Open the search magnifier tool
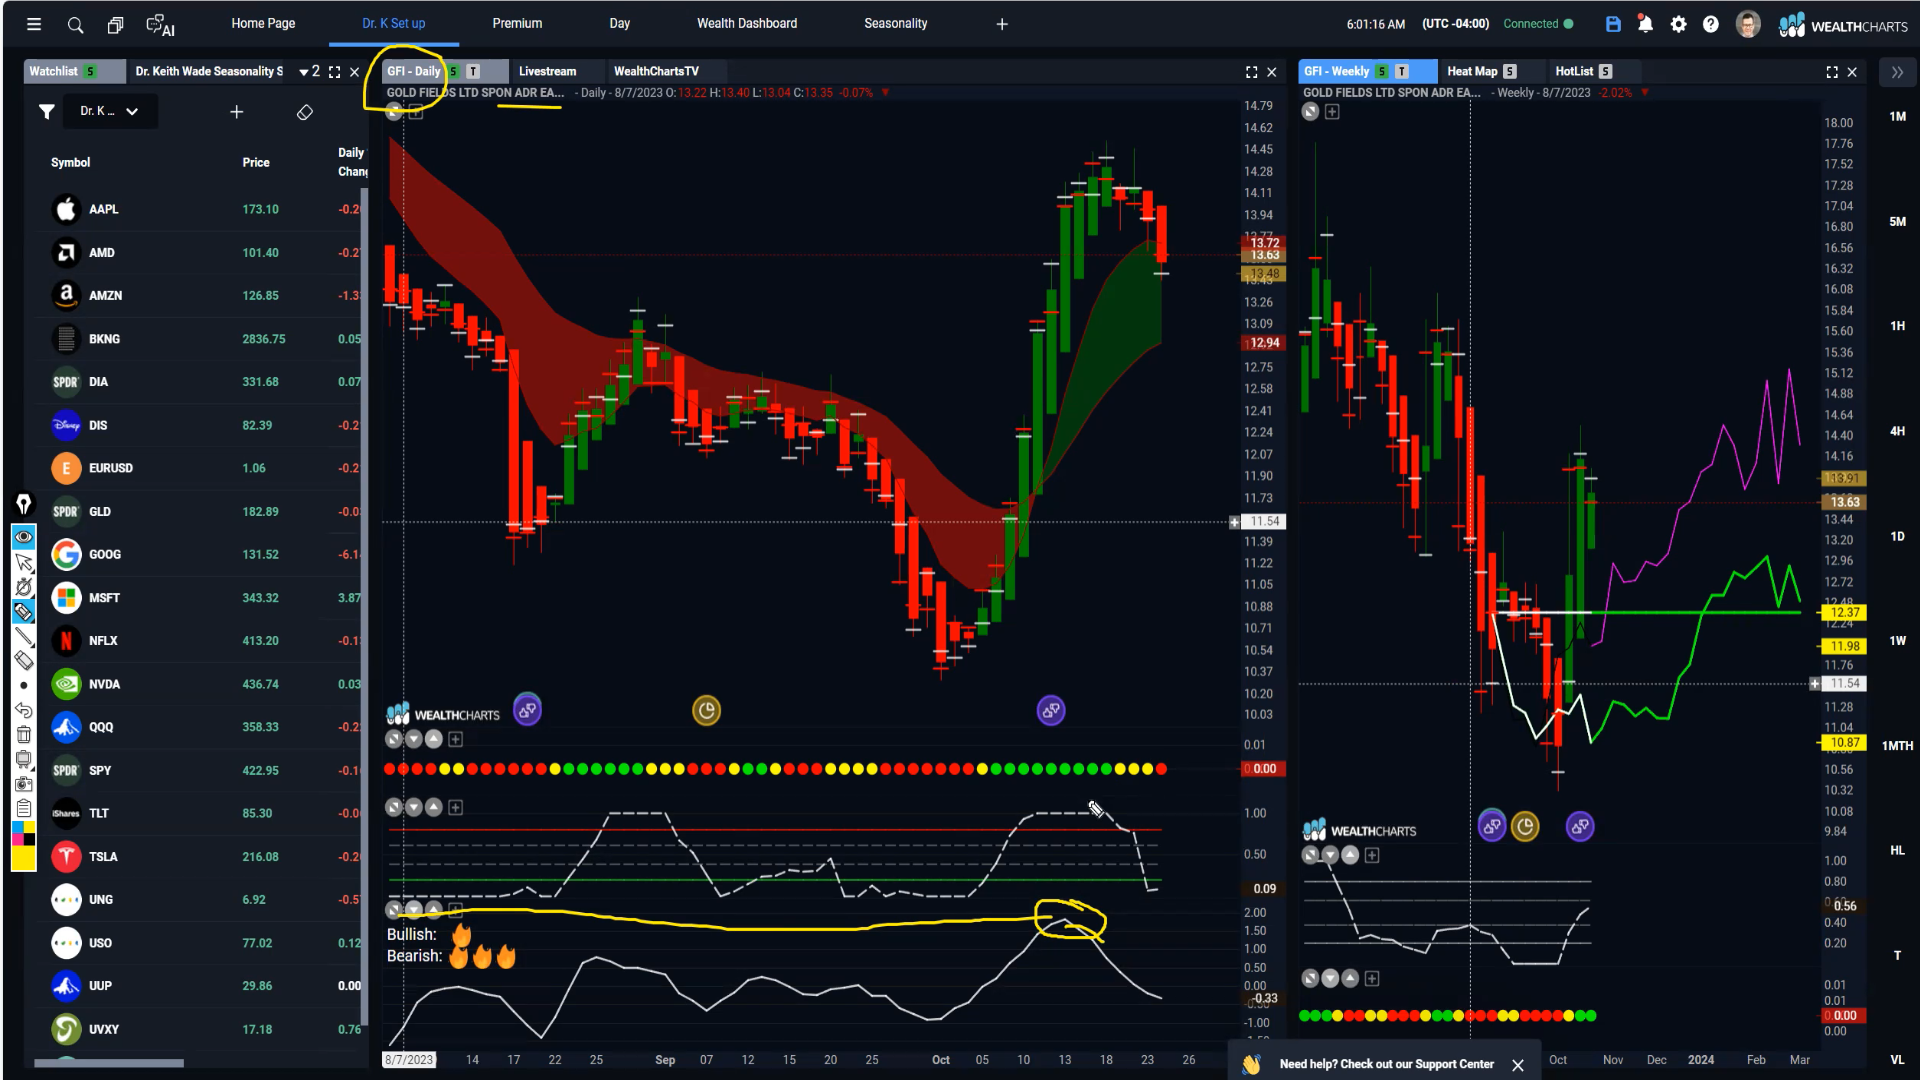The image size is (1920, 1080). [75, 24]
